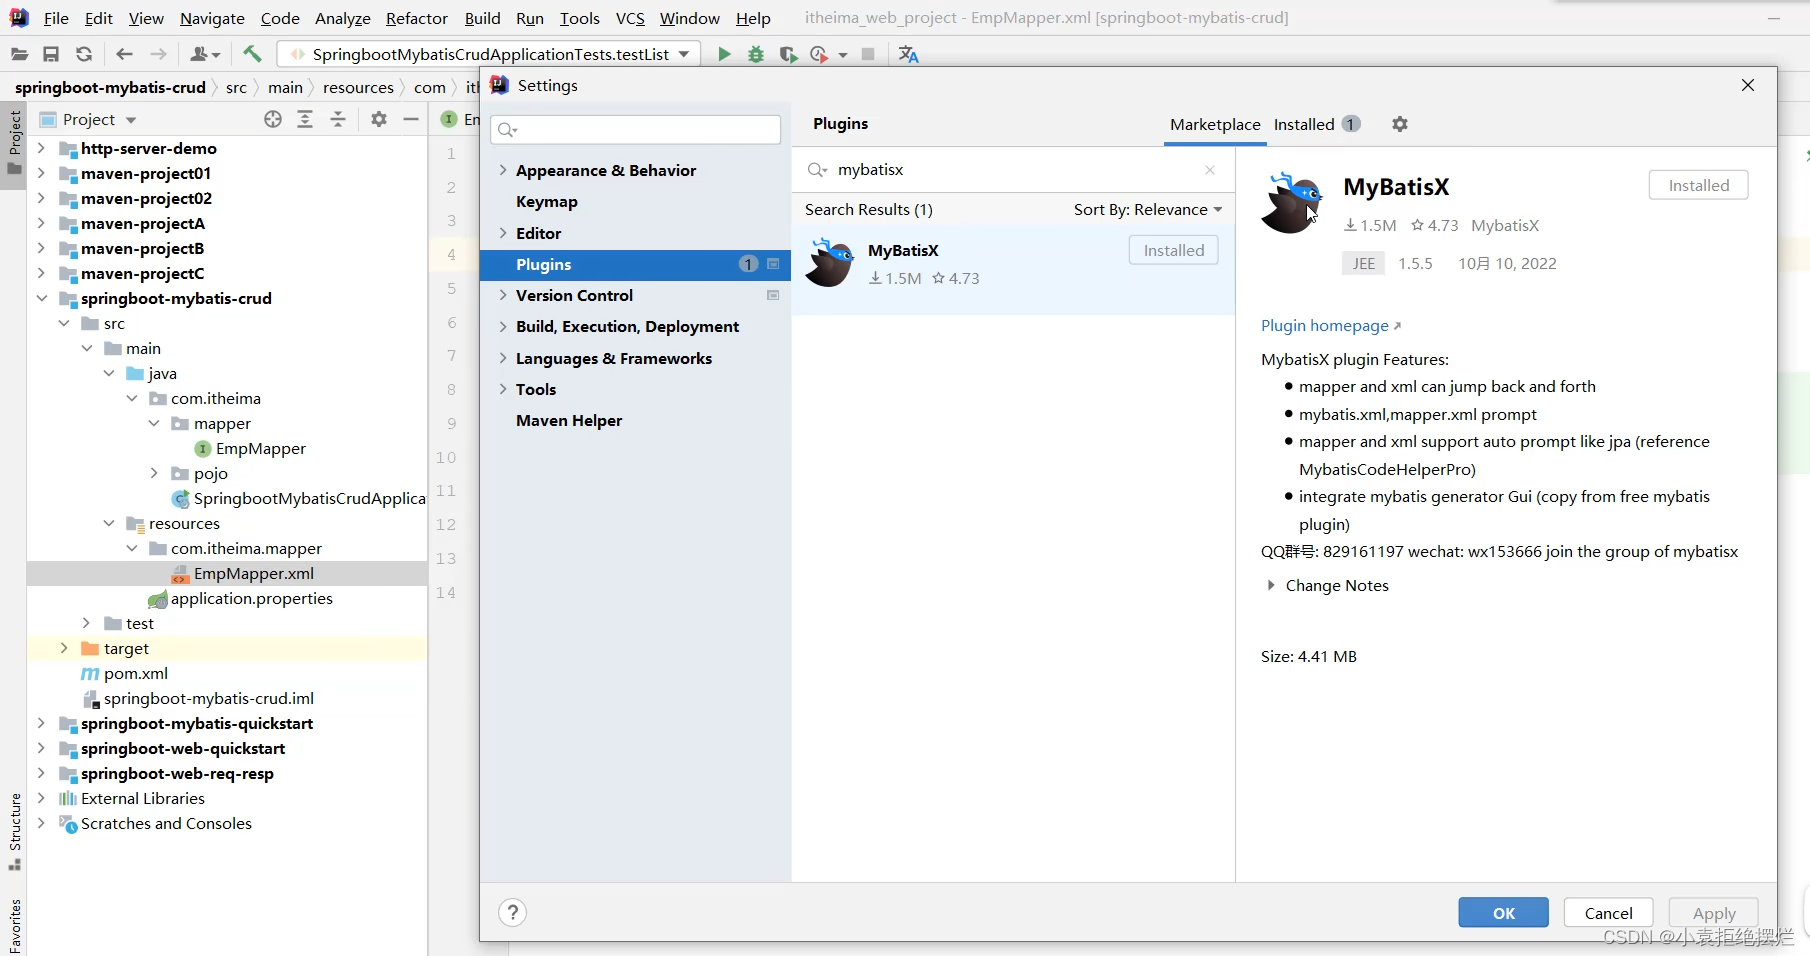The width and height of the screenshot is (1810, 956).
Task: Expand Tools settings category
Action: [503, 389]
